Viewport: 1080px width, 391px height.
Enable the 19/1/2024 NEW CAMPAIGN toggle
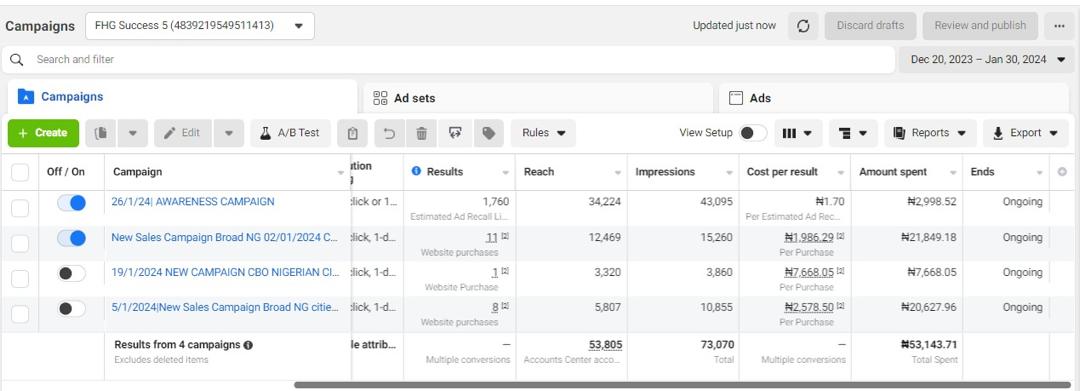(x=72, y=273)
